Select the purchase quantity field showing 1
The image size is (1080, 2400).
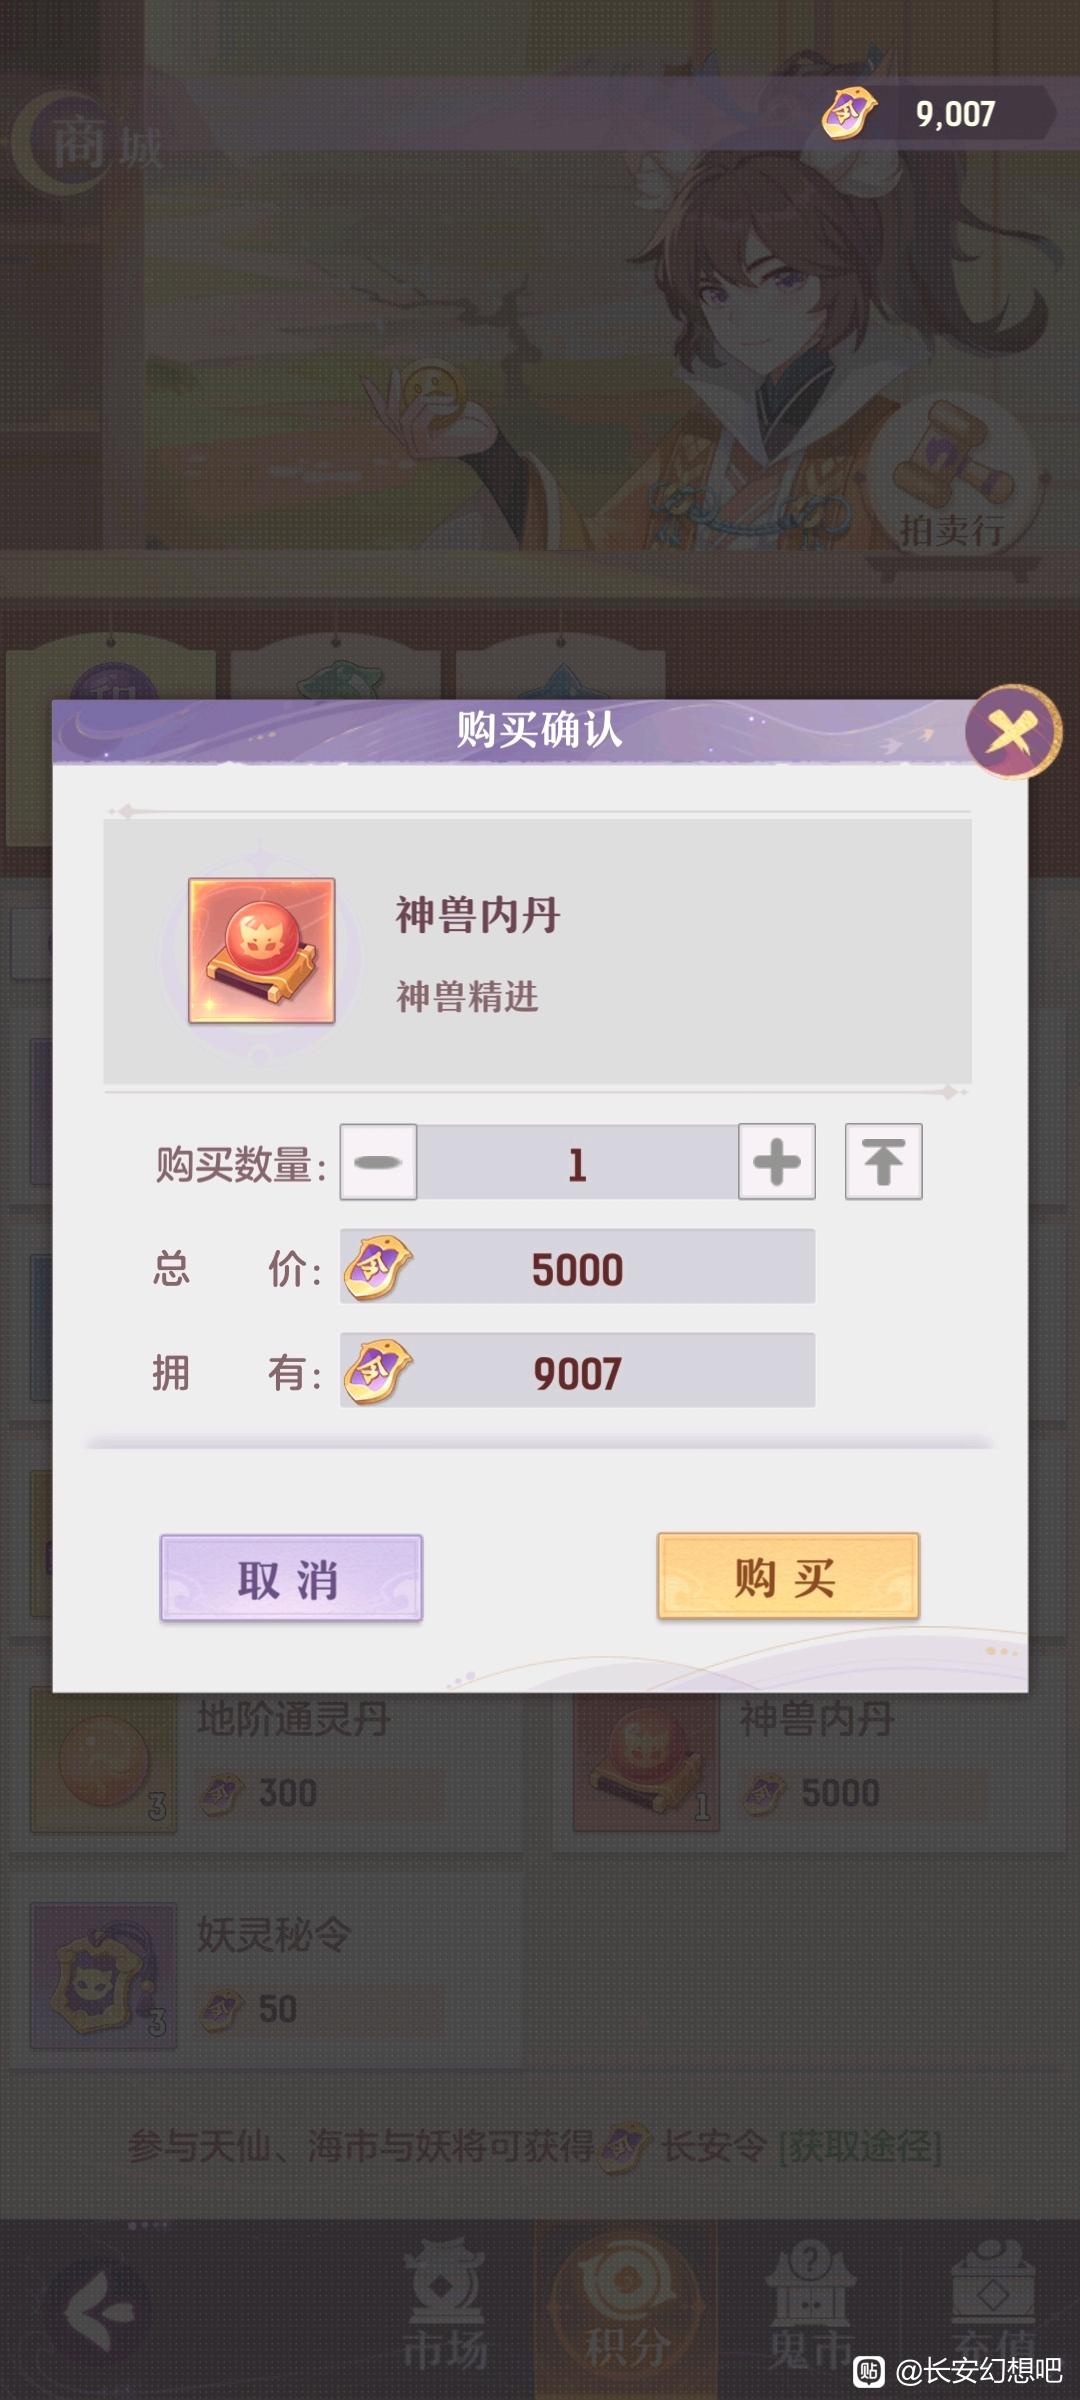(577, 1162)
